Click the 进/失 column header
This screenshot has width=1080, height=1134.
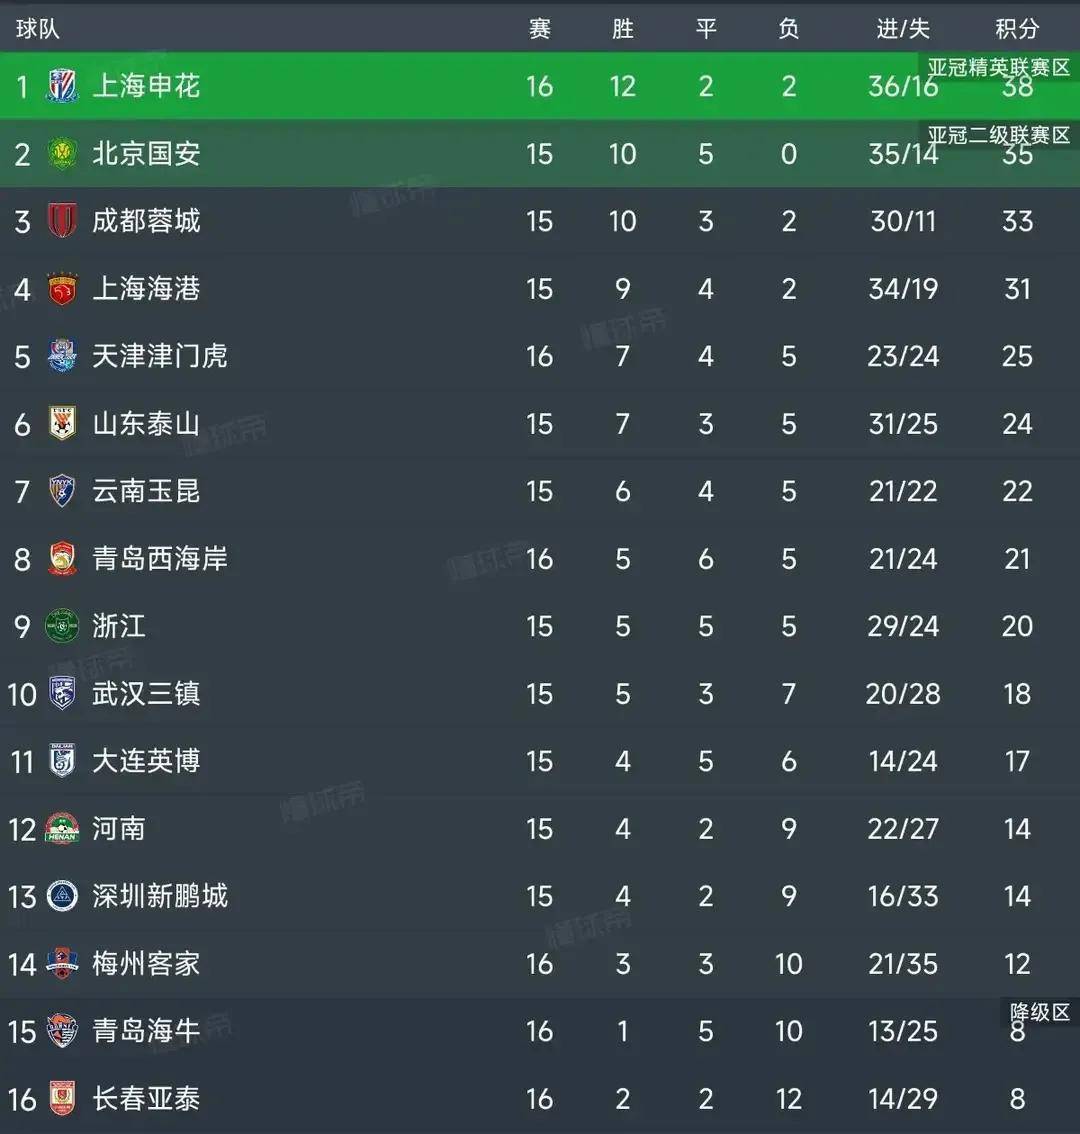903,29
